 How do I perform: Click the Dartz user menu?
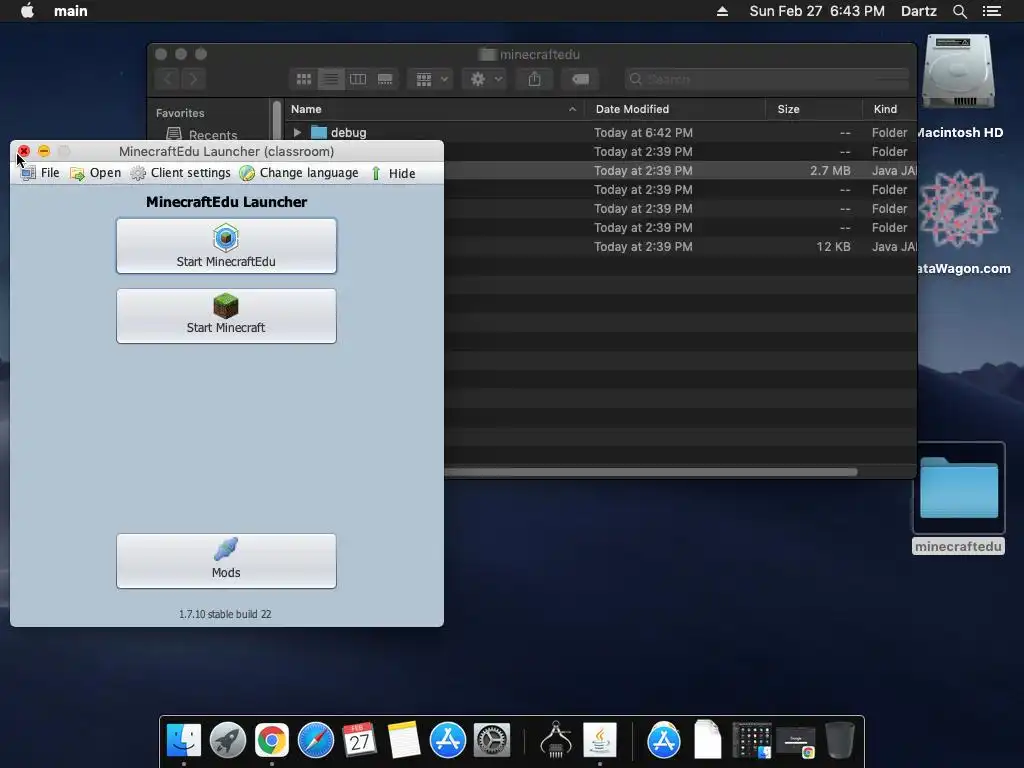click(919, 11)
